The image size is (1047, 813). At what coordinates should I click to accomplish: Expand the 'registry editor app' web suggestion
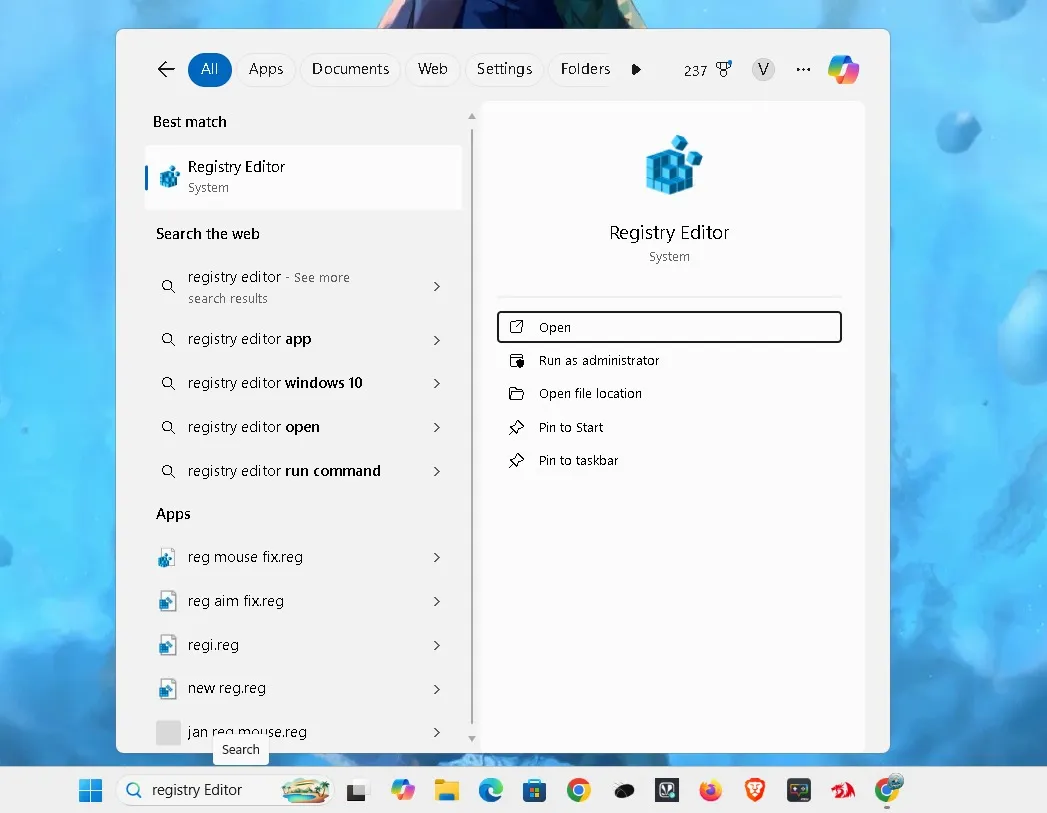[436, 340]
